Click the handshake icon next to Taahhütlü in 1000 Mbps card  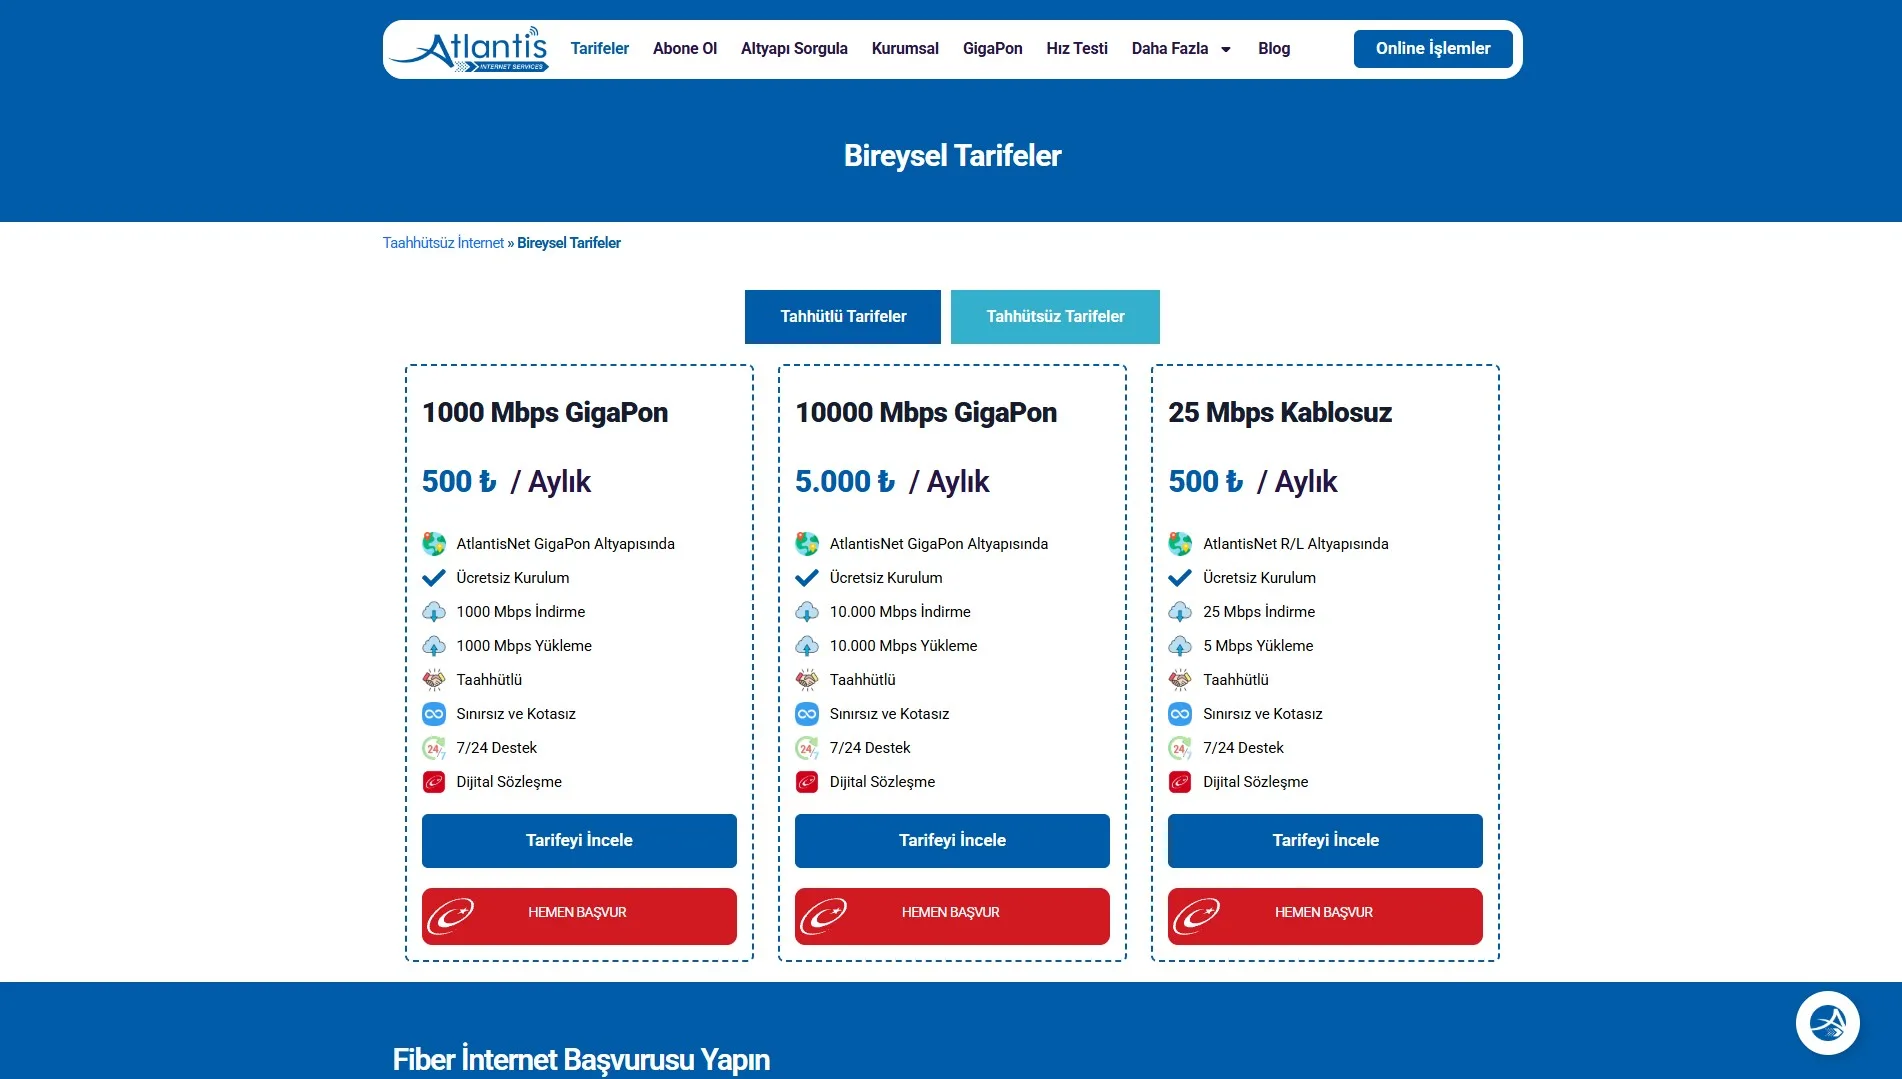[434, 680]
